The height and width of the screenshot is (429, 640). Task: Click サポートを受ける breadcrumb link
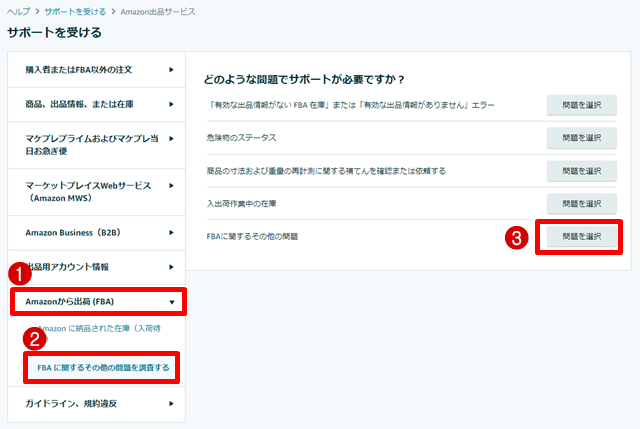73,11
